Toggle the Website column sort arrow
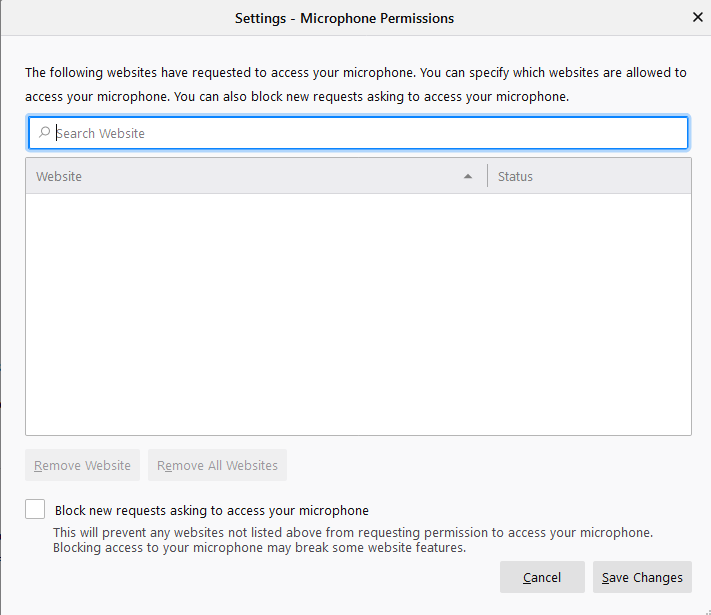711x615 pixels. 468,176
